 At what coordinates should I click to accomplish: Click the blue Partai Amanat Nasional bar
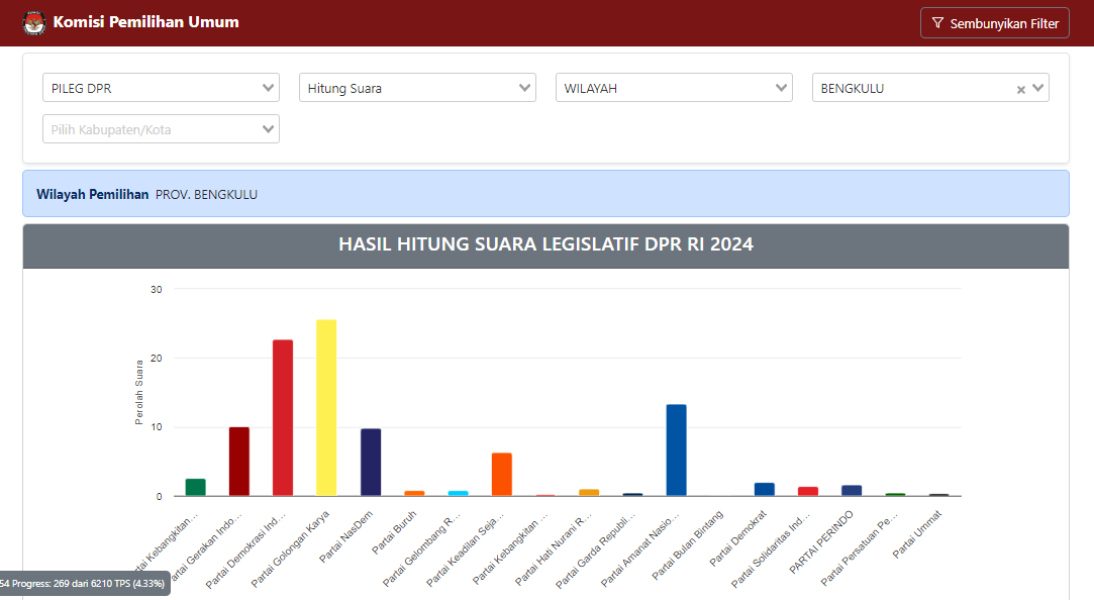(x=676, y=450)
